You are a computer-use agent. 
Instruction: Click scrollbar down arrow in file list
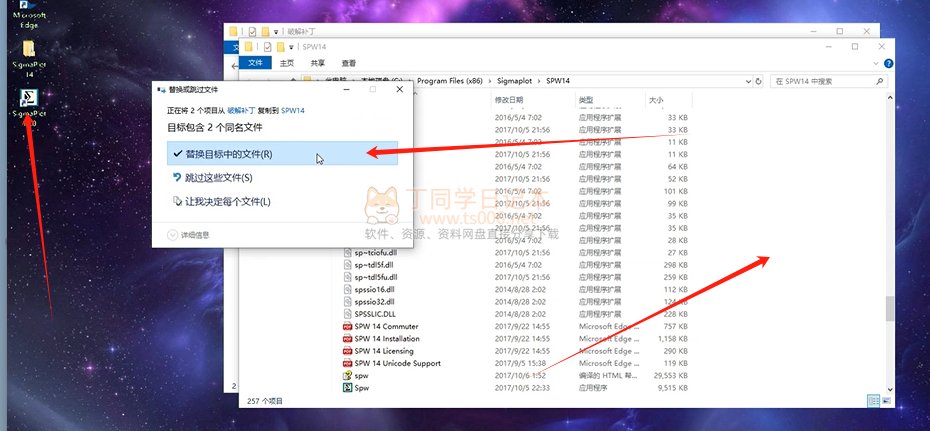(x=889, y=390)
